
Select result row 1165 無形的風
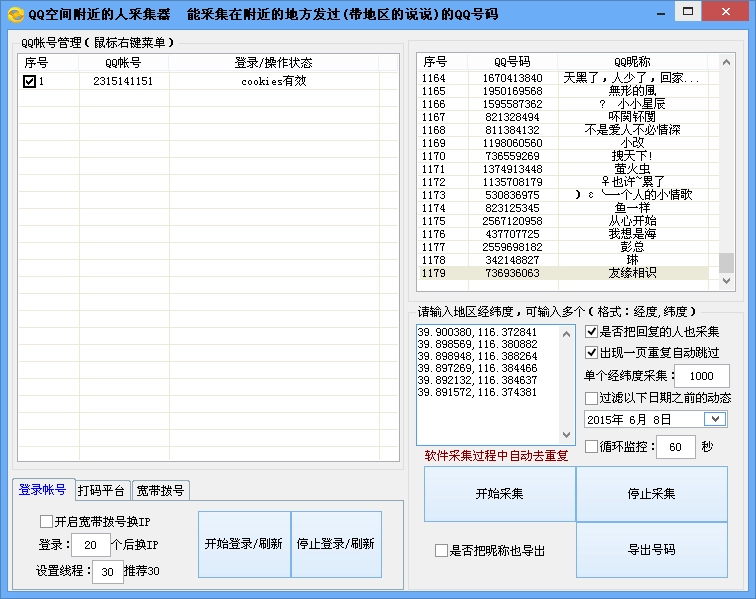(563, 91)
